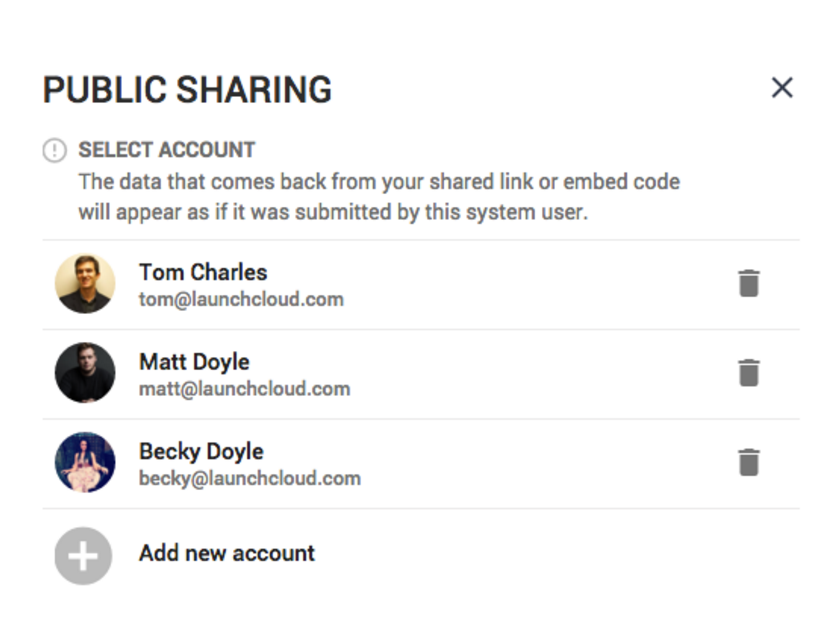Choose the Becky Doyle account name

(x=201, y=452)
